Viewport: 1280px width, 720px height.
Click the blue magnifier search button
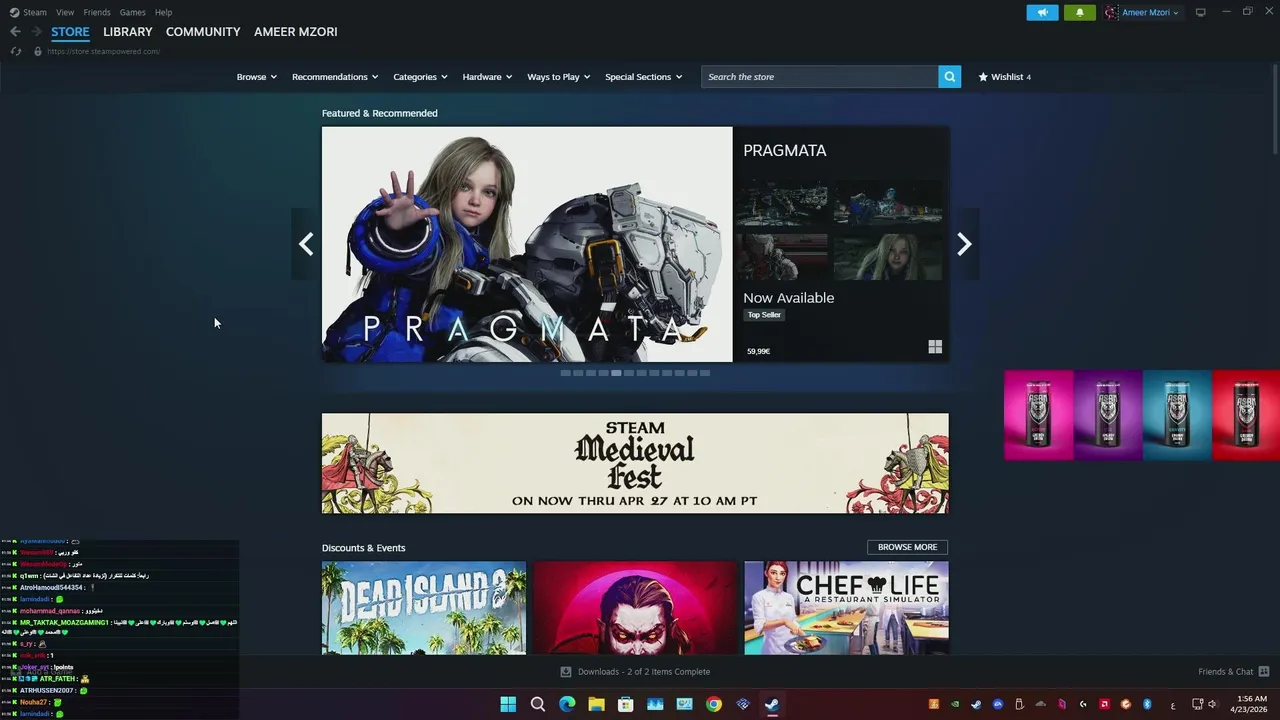(949, 77)
